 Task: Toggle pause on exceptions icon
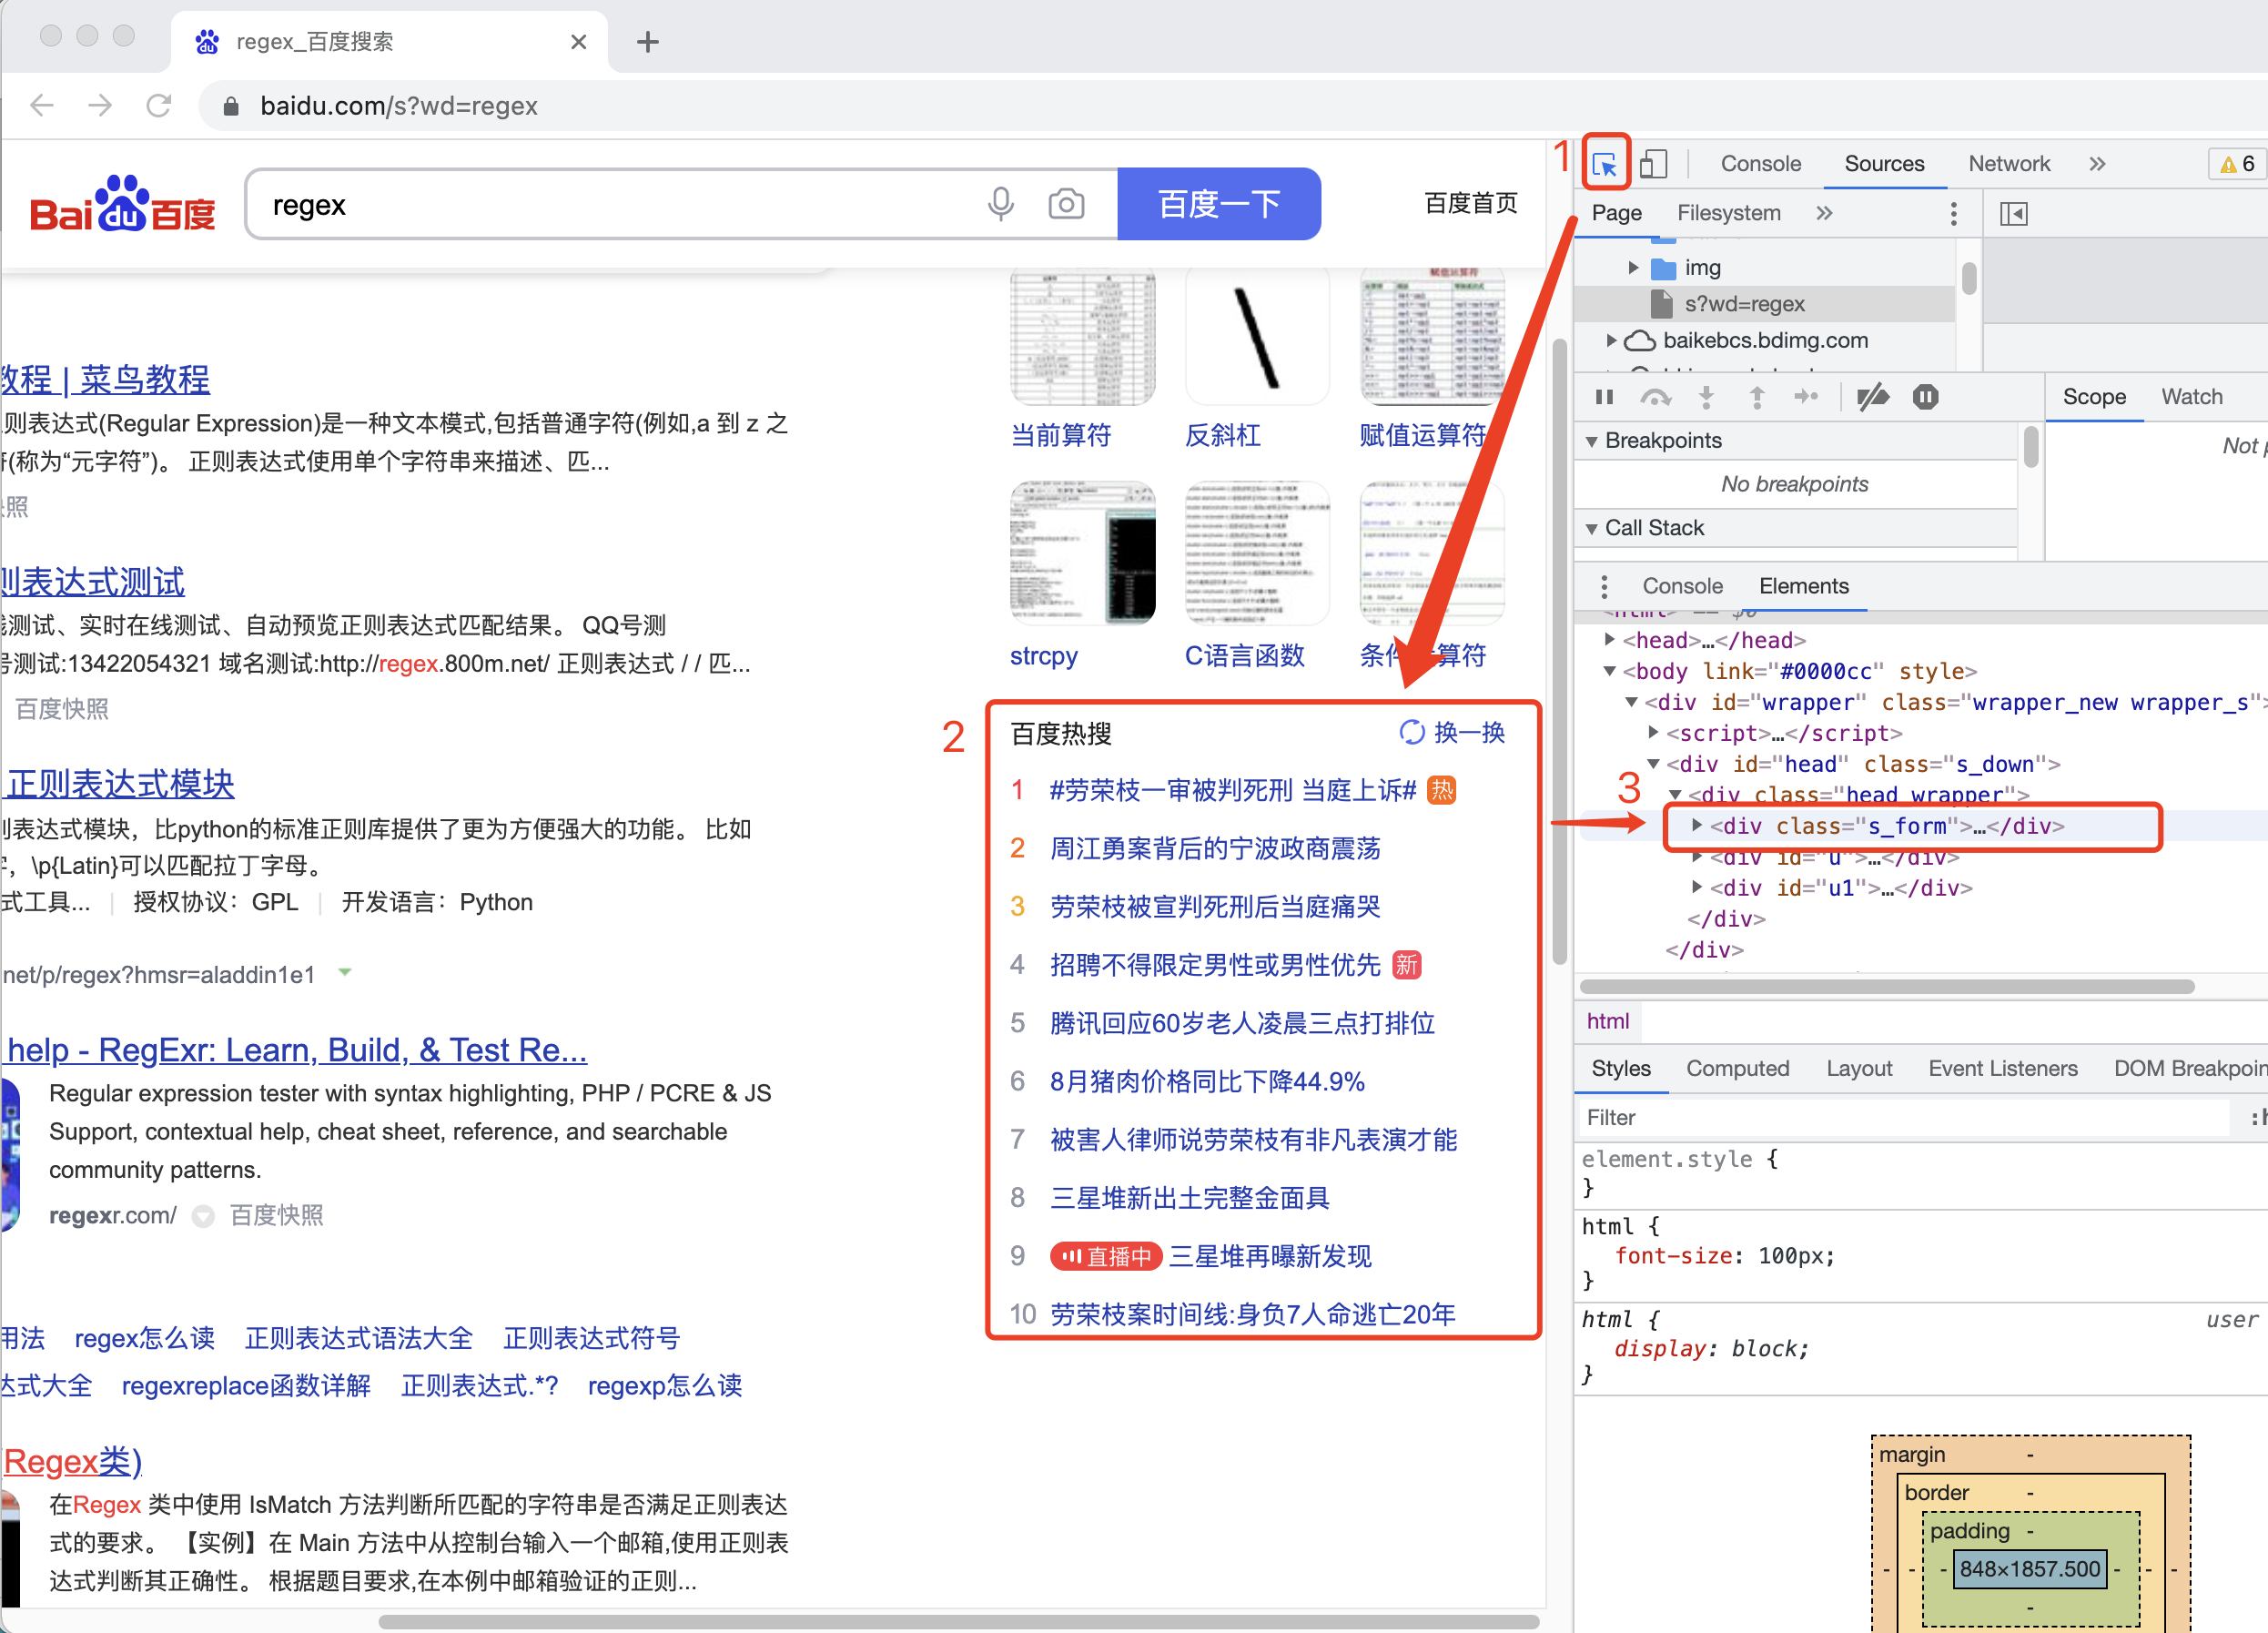pos(1925,398)
